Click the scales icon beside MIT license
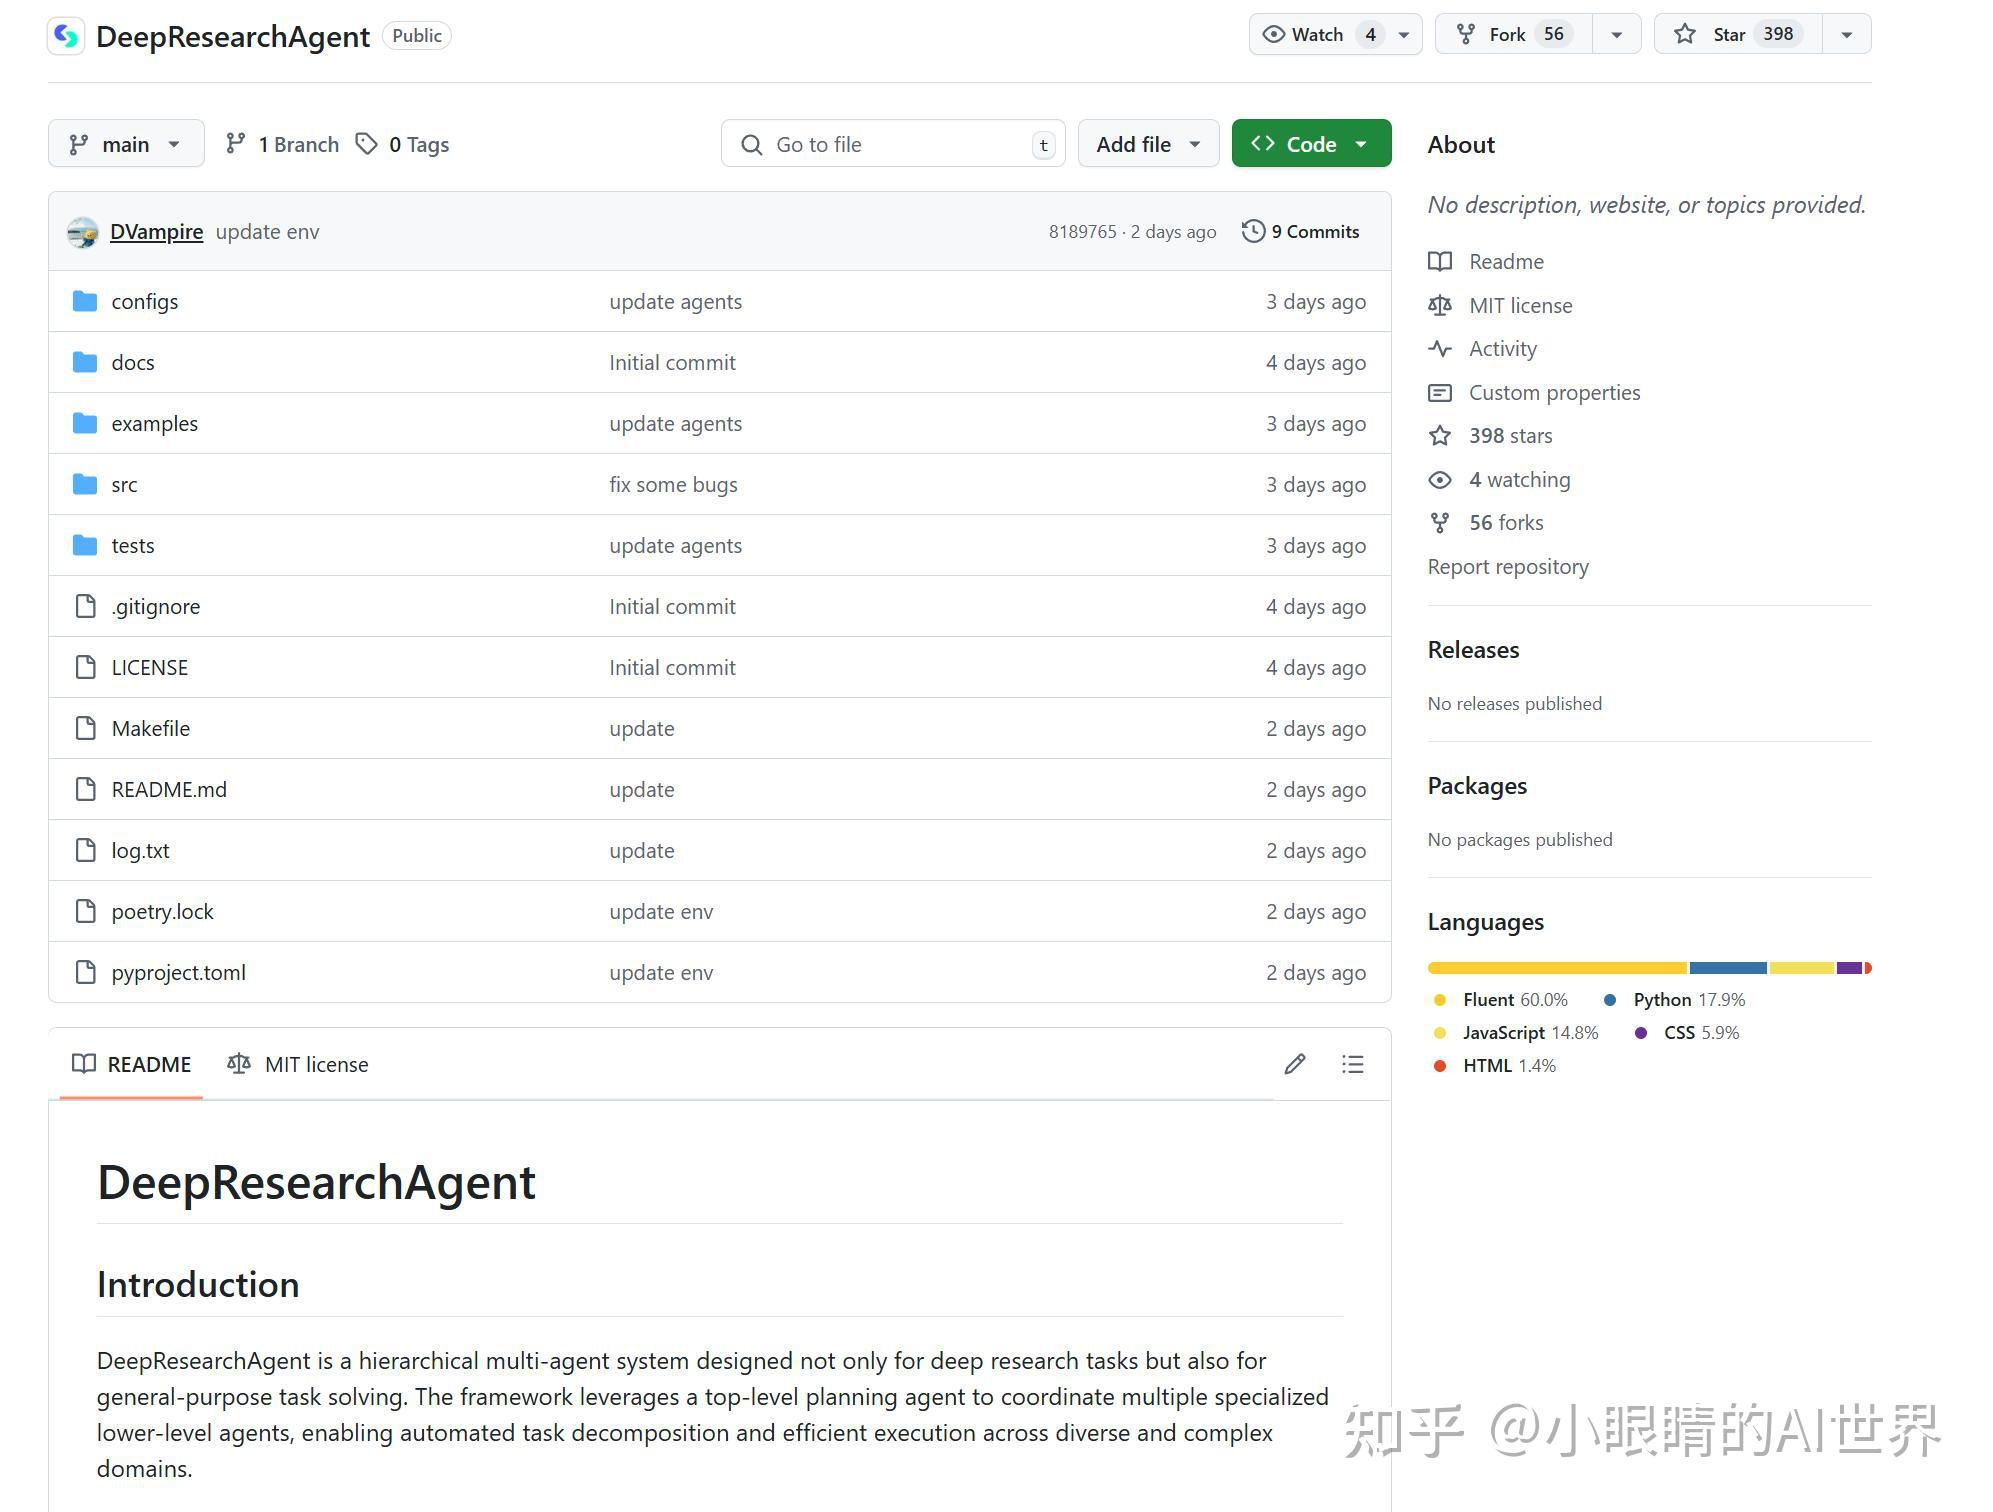 1440,305
